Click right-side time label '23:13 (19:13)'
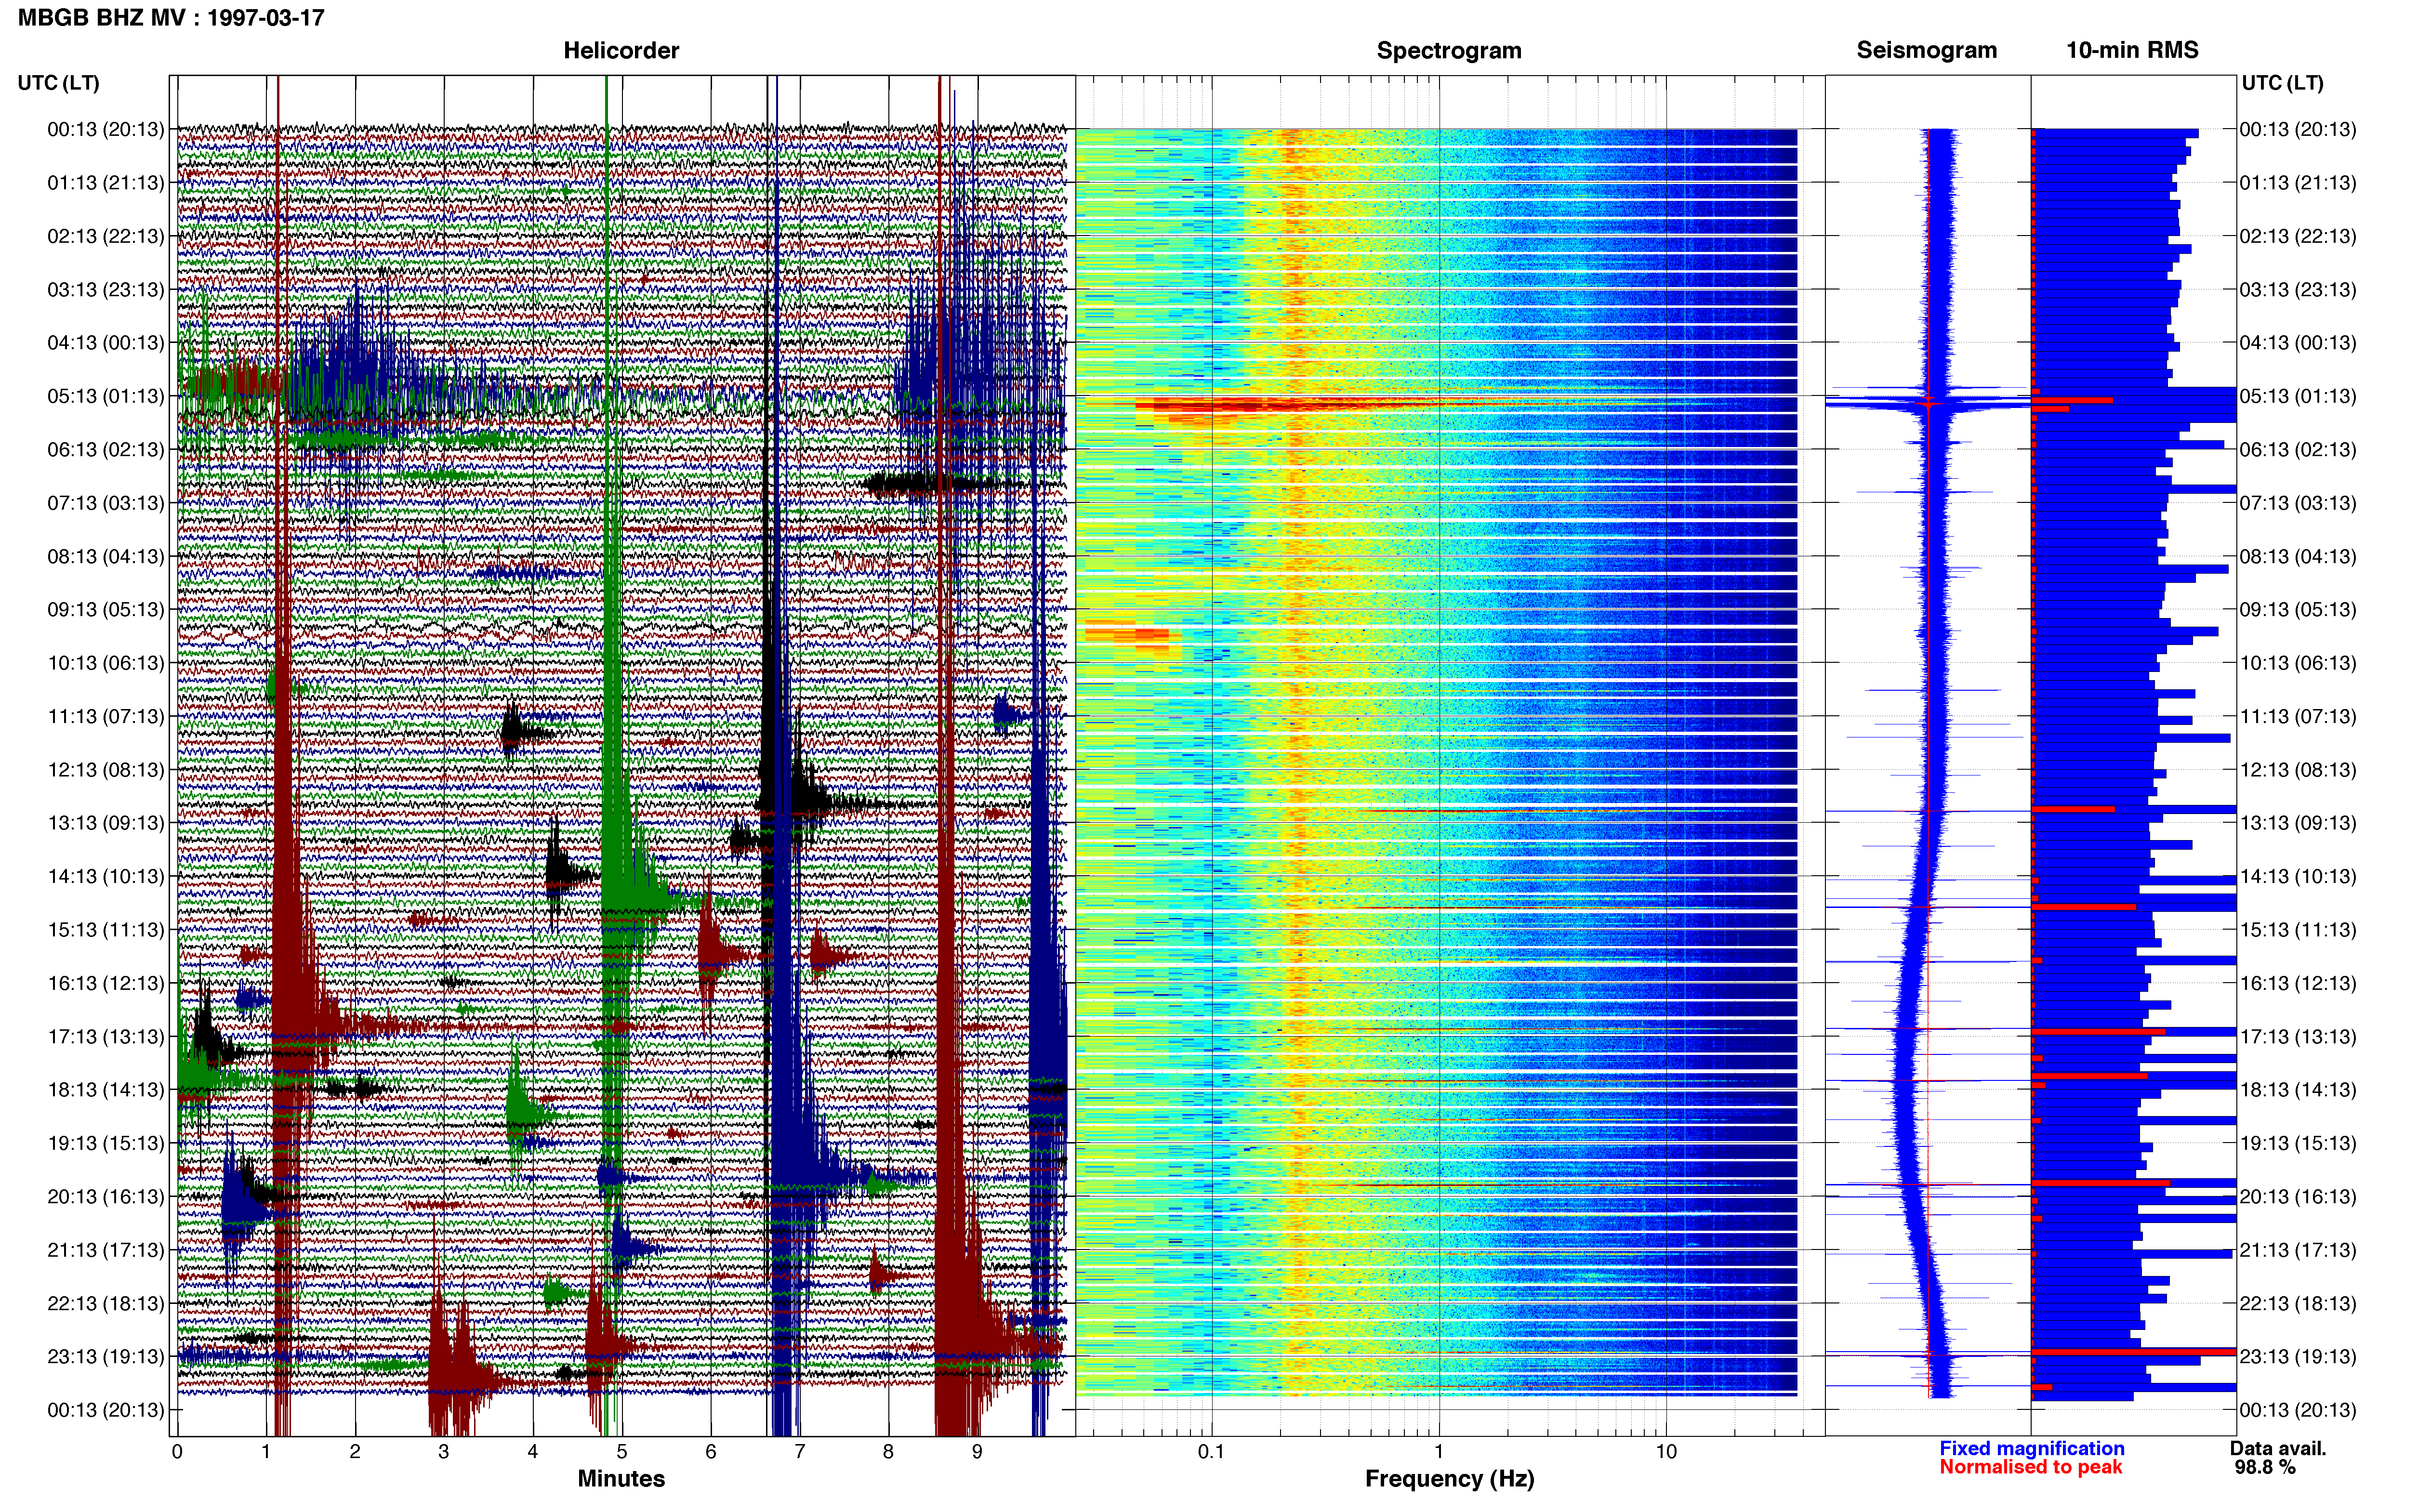Viewport: 2418px width, 1512px height. (2298, 1356)
